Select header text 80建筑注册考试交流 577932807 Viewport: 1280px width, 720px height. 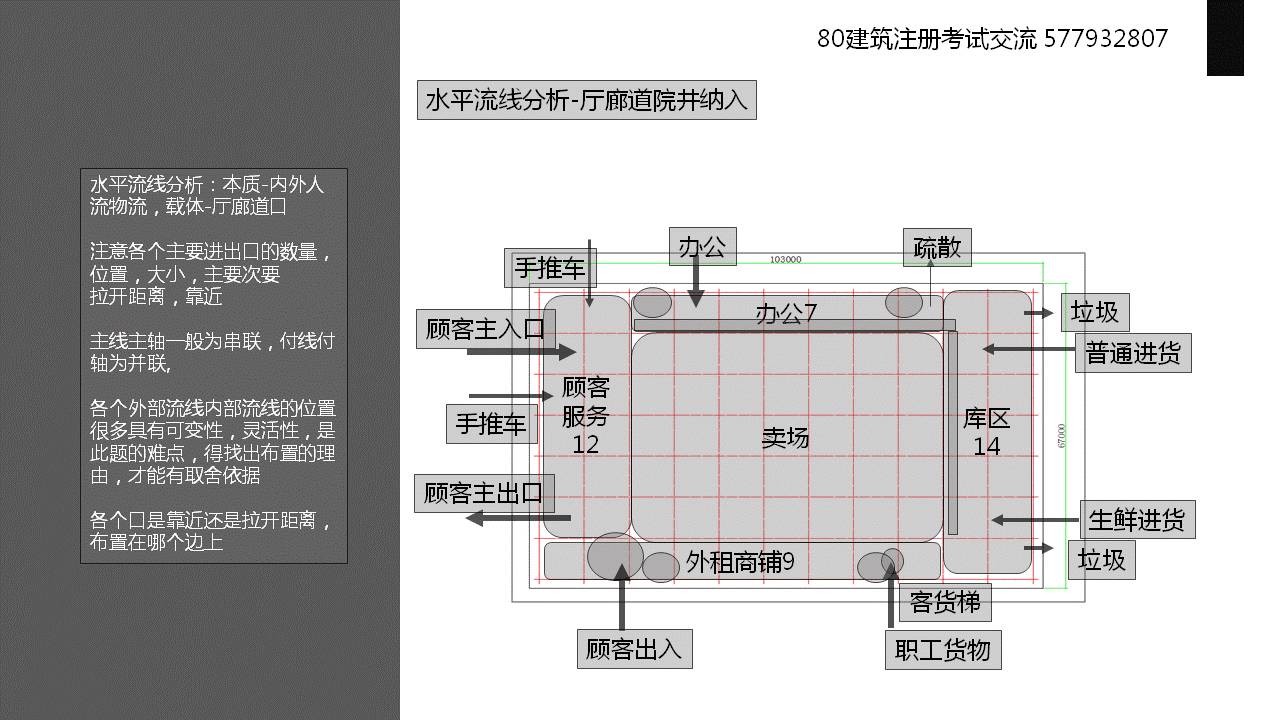[x=992, y=39]
